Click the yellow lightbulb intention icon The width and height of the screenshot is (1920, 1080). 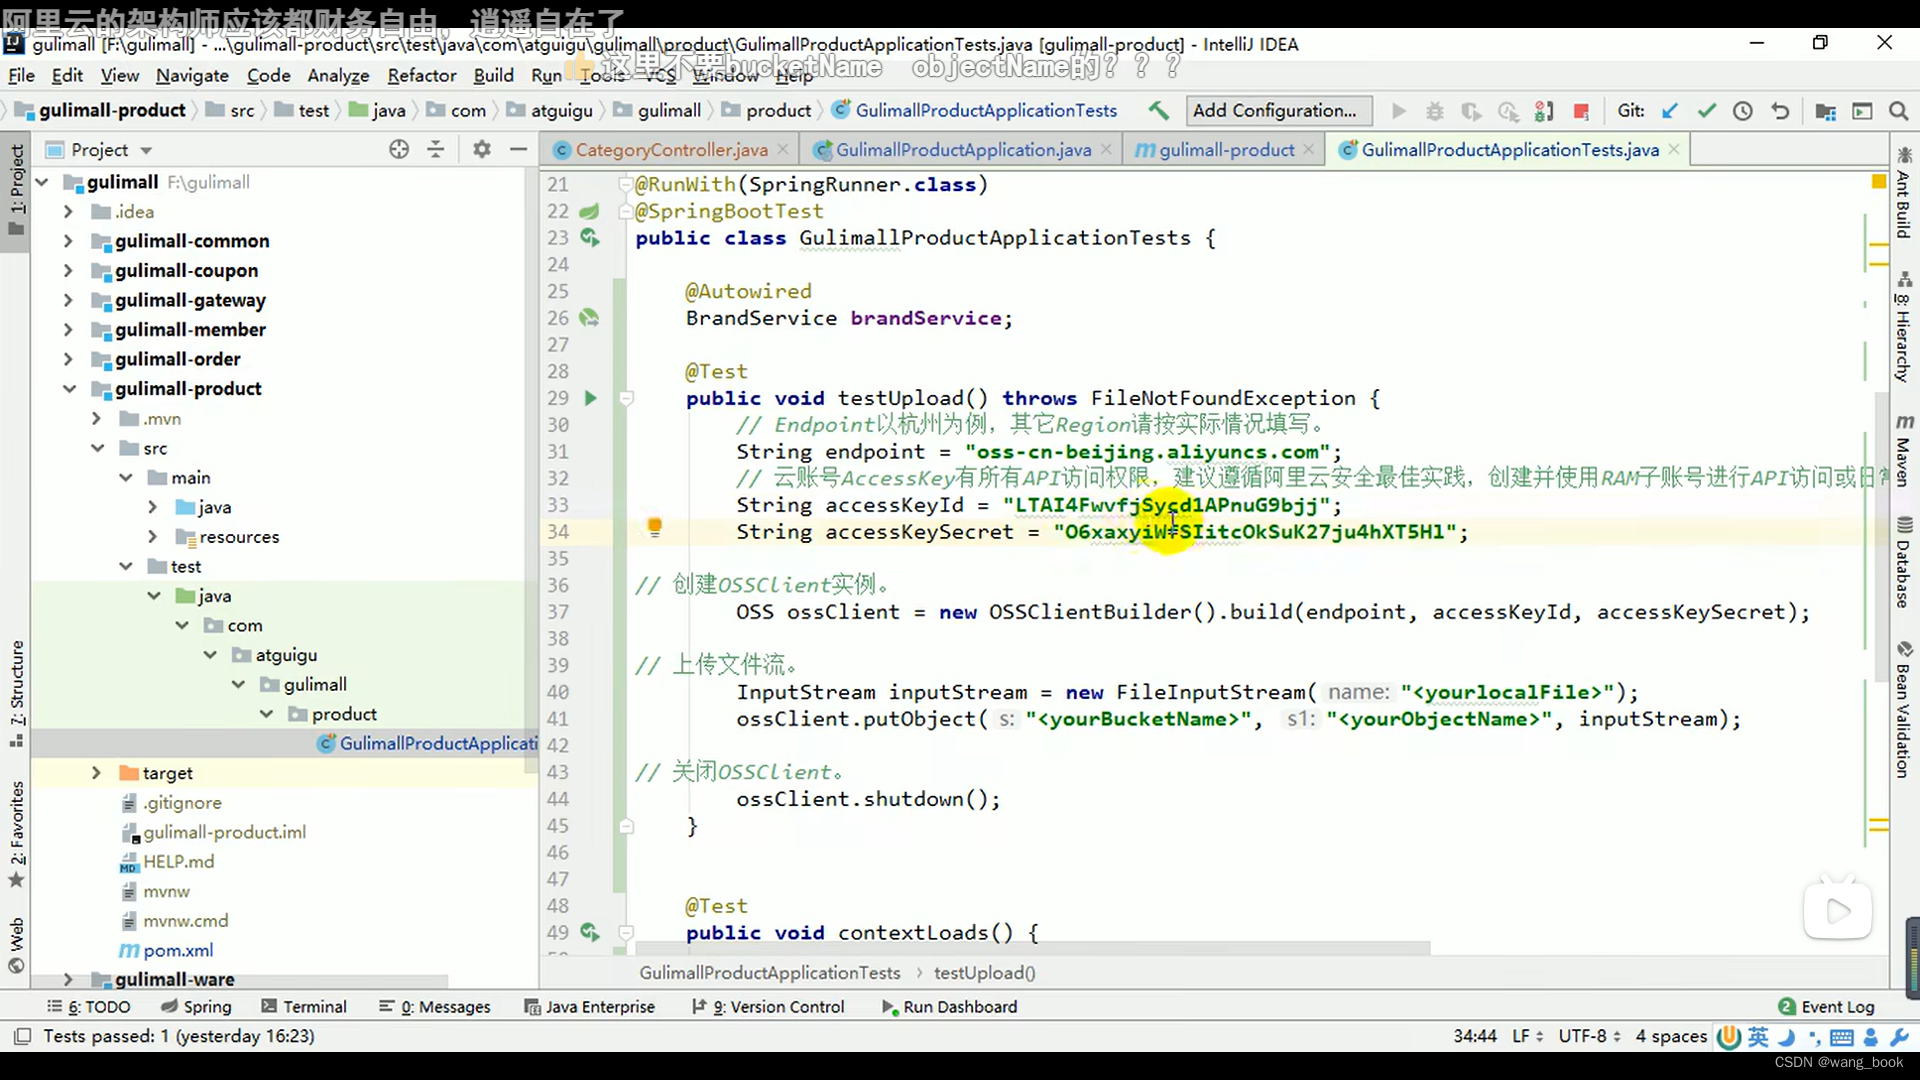(654, 527)
